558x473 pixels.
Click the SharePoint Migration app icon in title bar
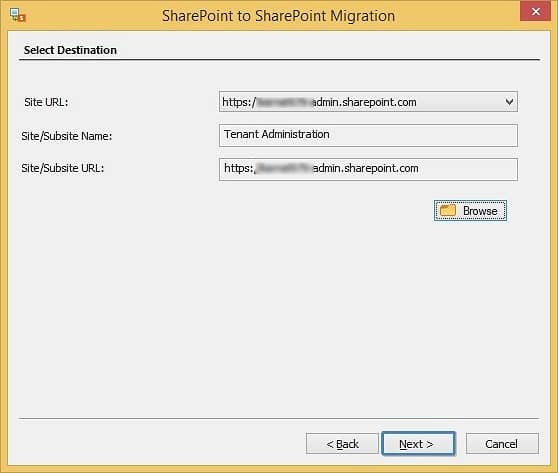(x=17, y=15)
